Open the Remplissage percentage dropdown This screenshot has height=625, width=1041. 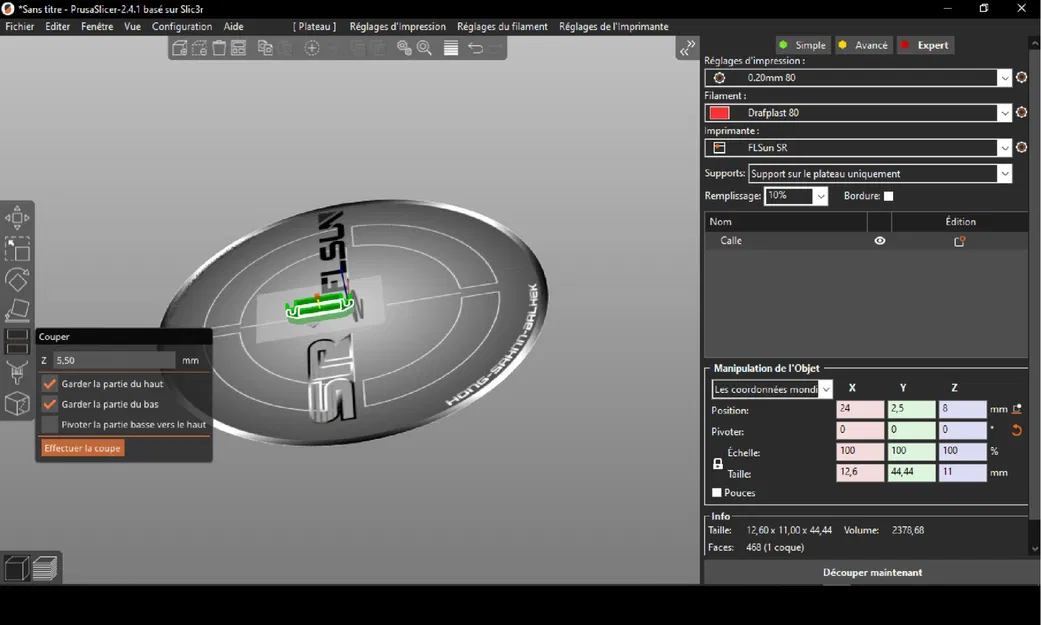pos(820,197)
